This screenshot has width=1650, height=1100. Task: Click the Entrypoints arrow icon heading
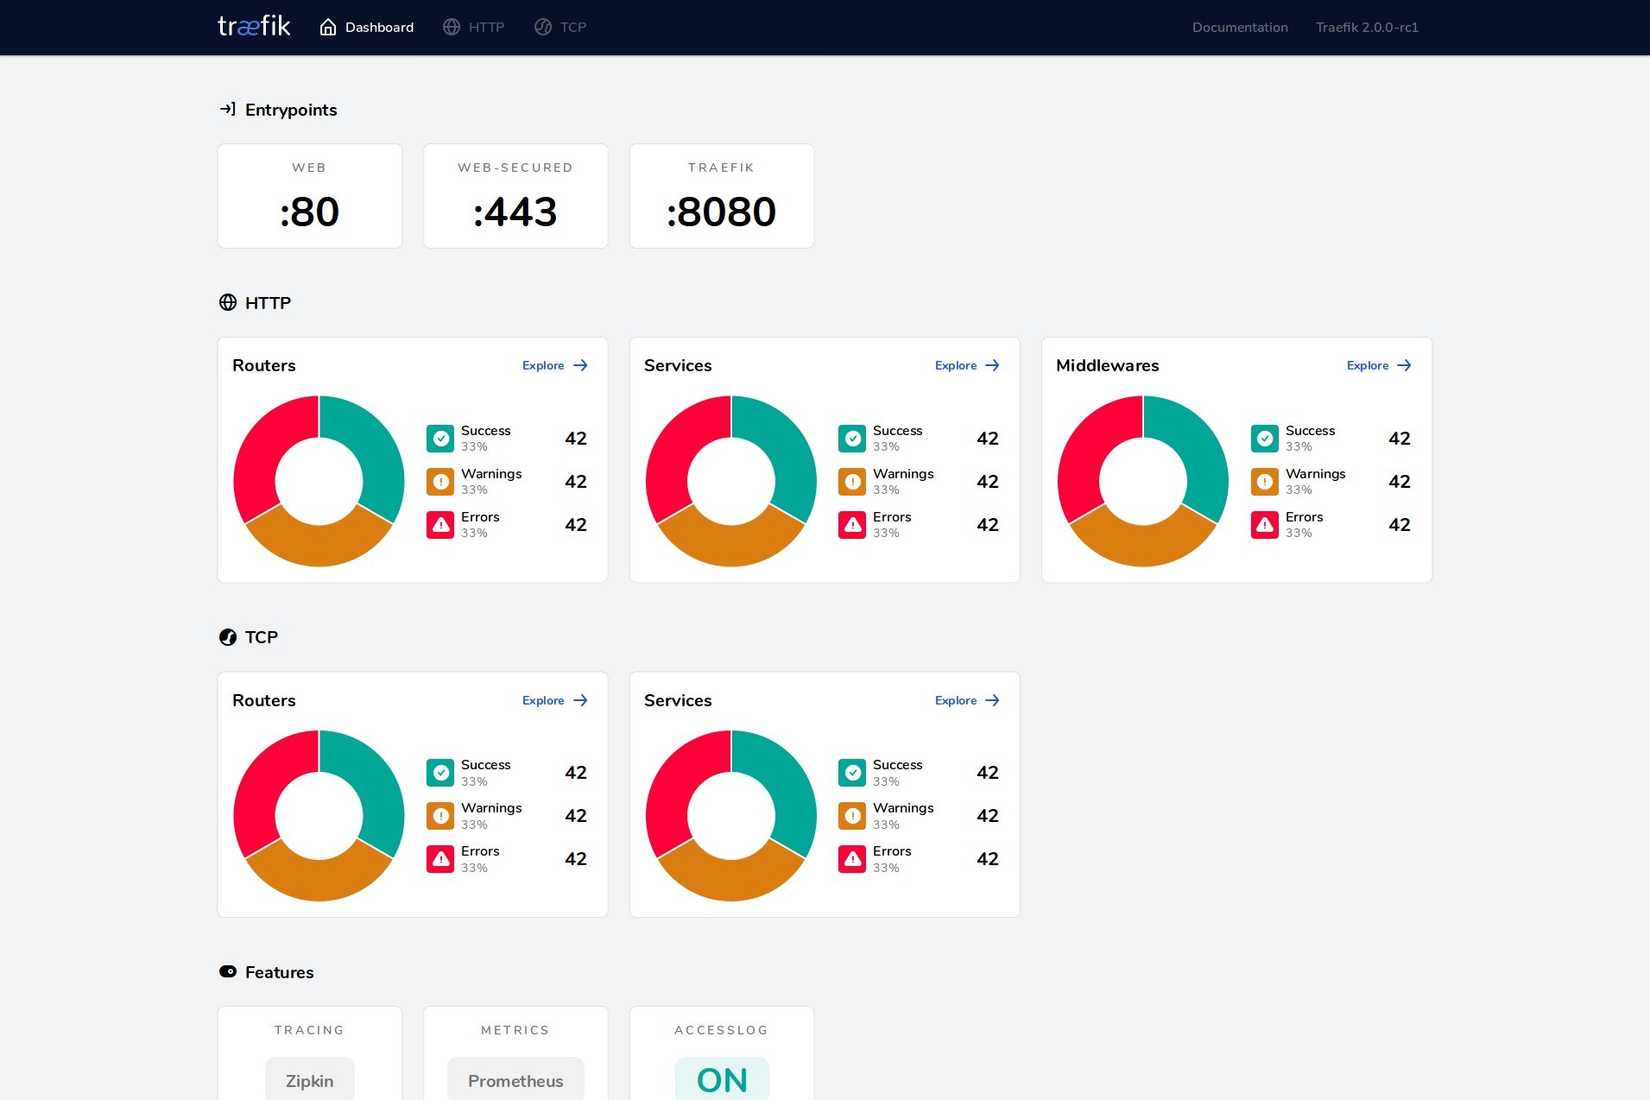coord(228,109)
